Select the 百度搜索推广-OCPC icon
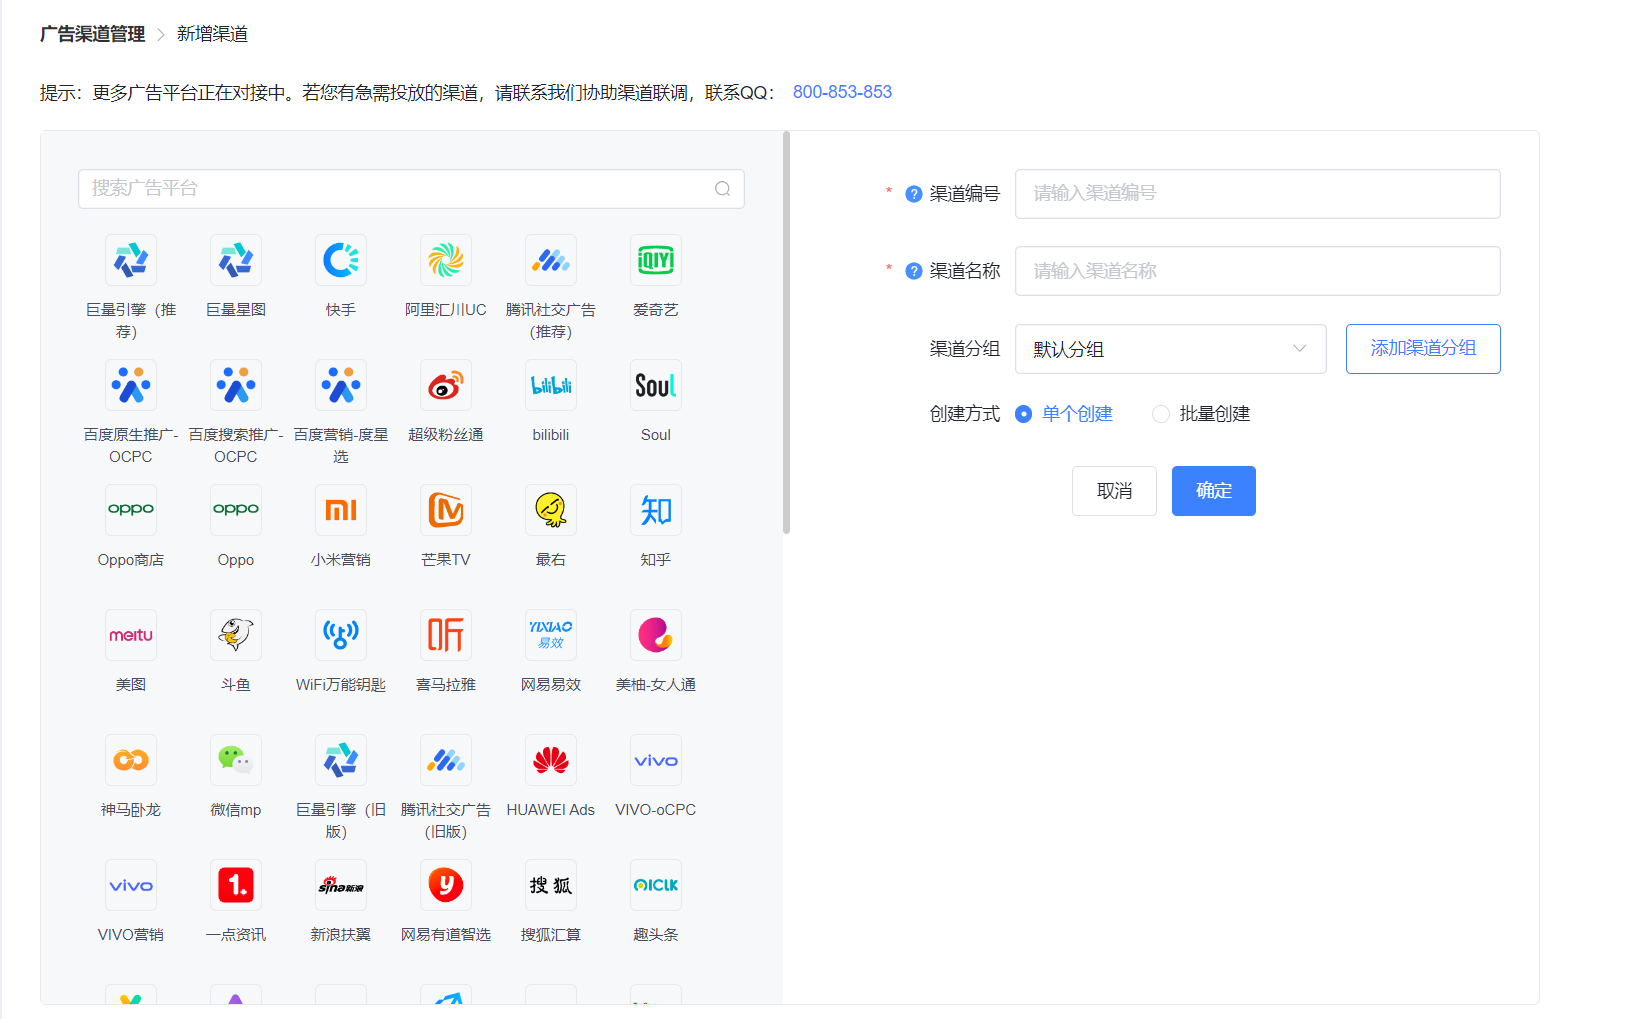This screenshot has height=1019, width=1628. [236, 385]
